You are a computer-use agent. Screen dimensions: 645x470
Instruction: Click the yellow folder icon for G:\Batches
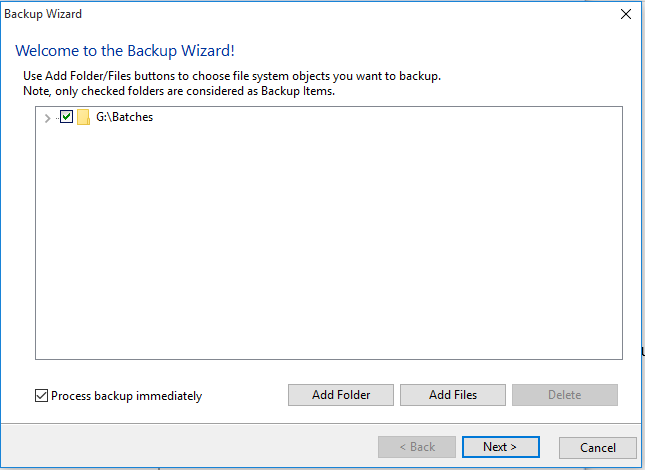84,117
